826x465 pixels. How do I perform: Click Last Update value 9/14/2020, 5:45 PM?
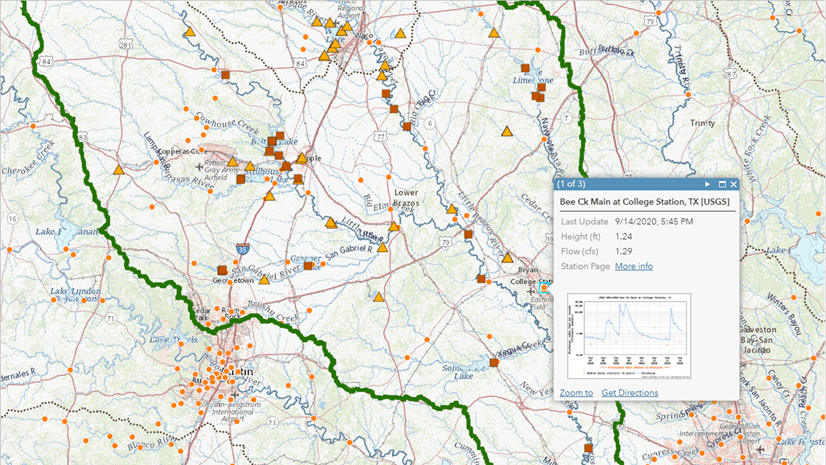(x=654, y=222)
